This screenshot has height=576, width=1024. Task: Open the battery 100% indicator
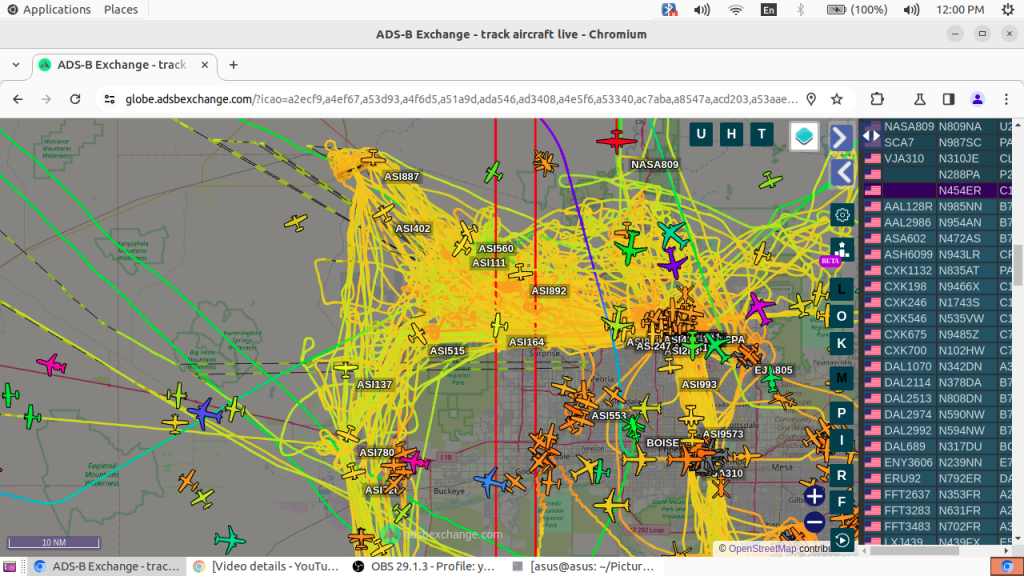pyautogui.click(x=857, y=10)
